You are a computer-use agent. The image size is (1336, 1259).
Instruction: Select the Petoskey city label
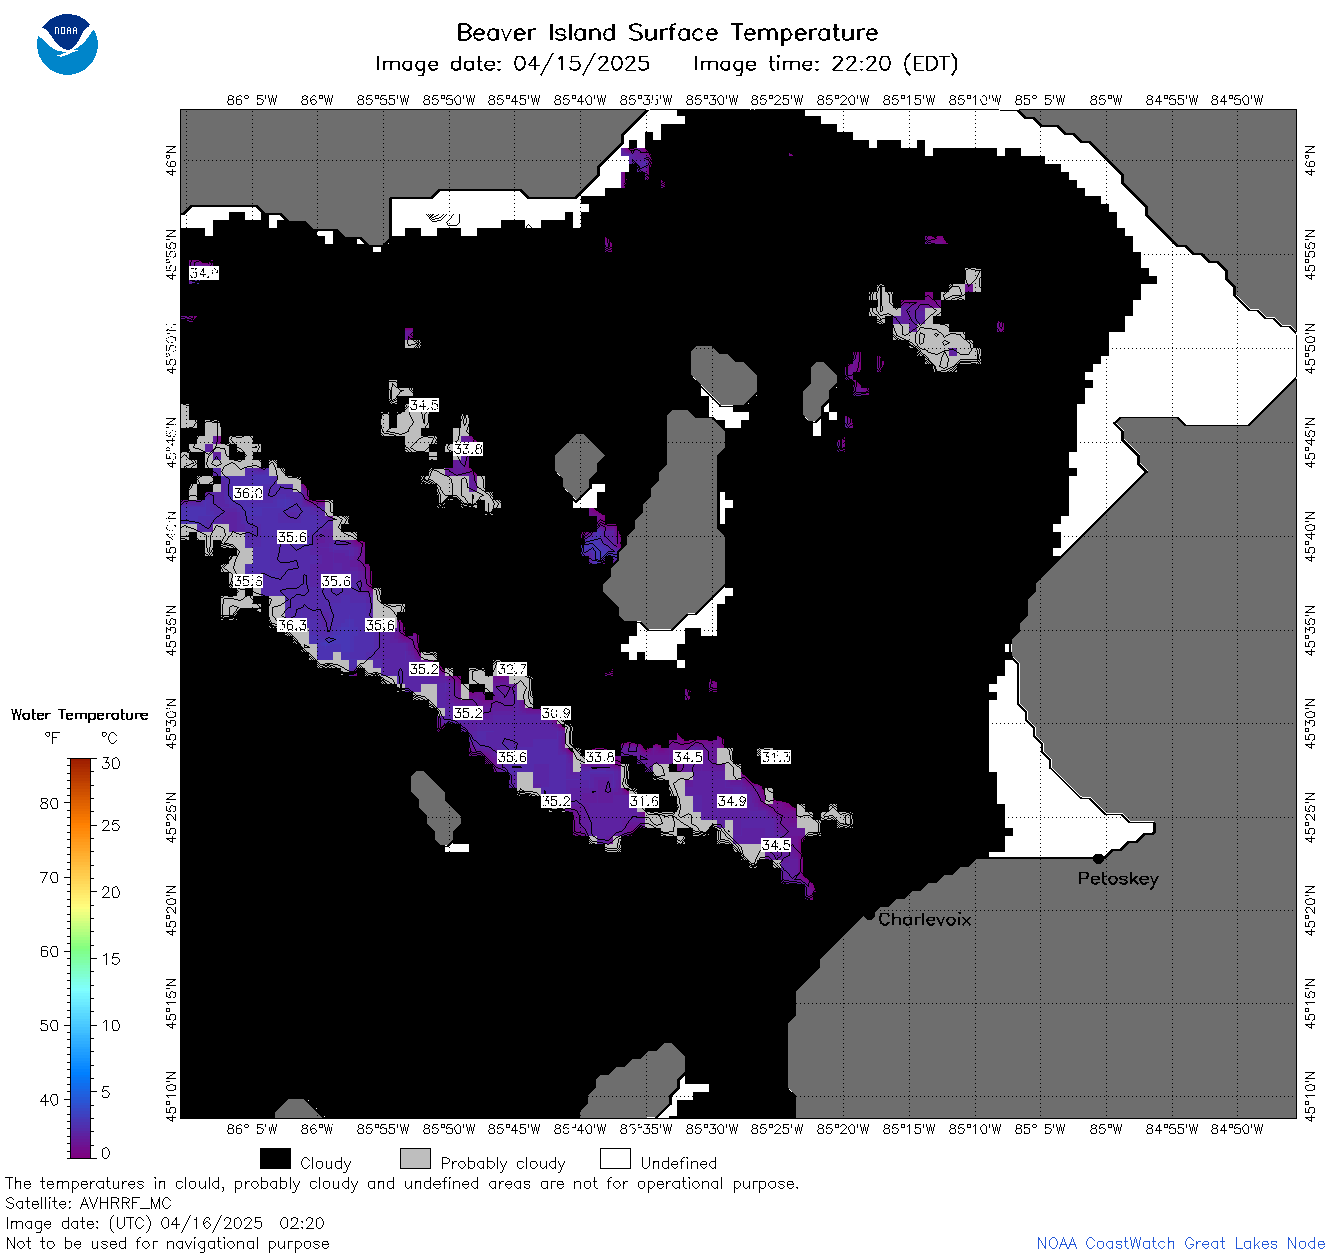coord(1118,879)
